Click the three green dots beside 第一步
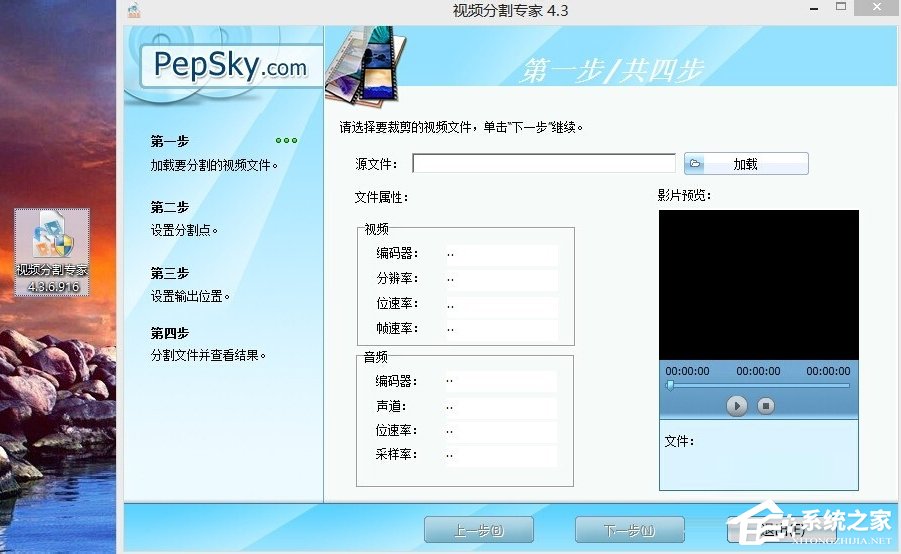The height and width of the screenshot is (554, 901). (x=287, y=141)
